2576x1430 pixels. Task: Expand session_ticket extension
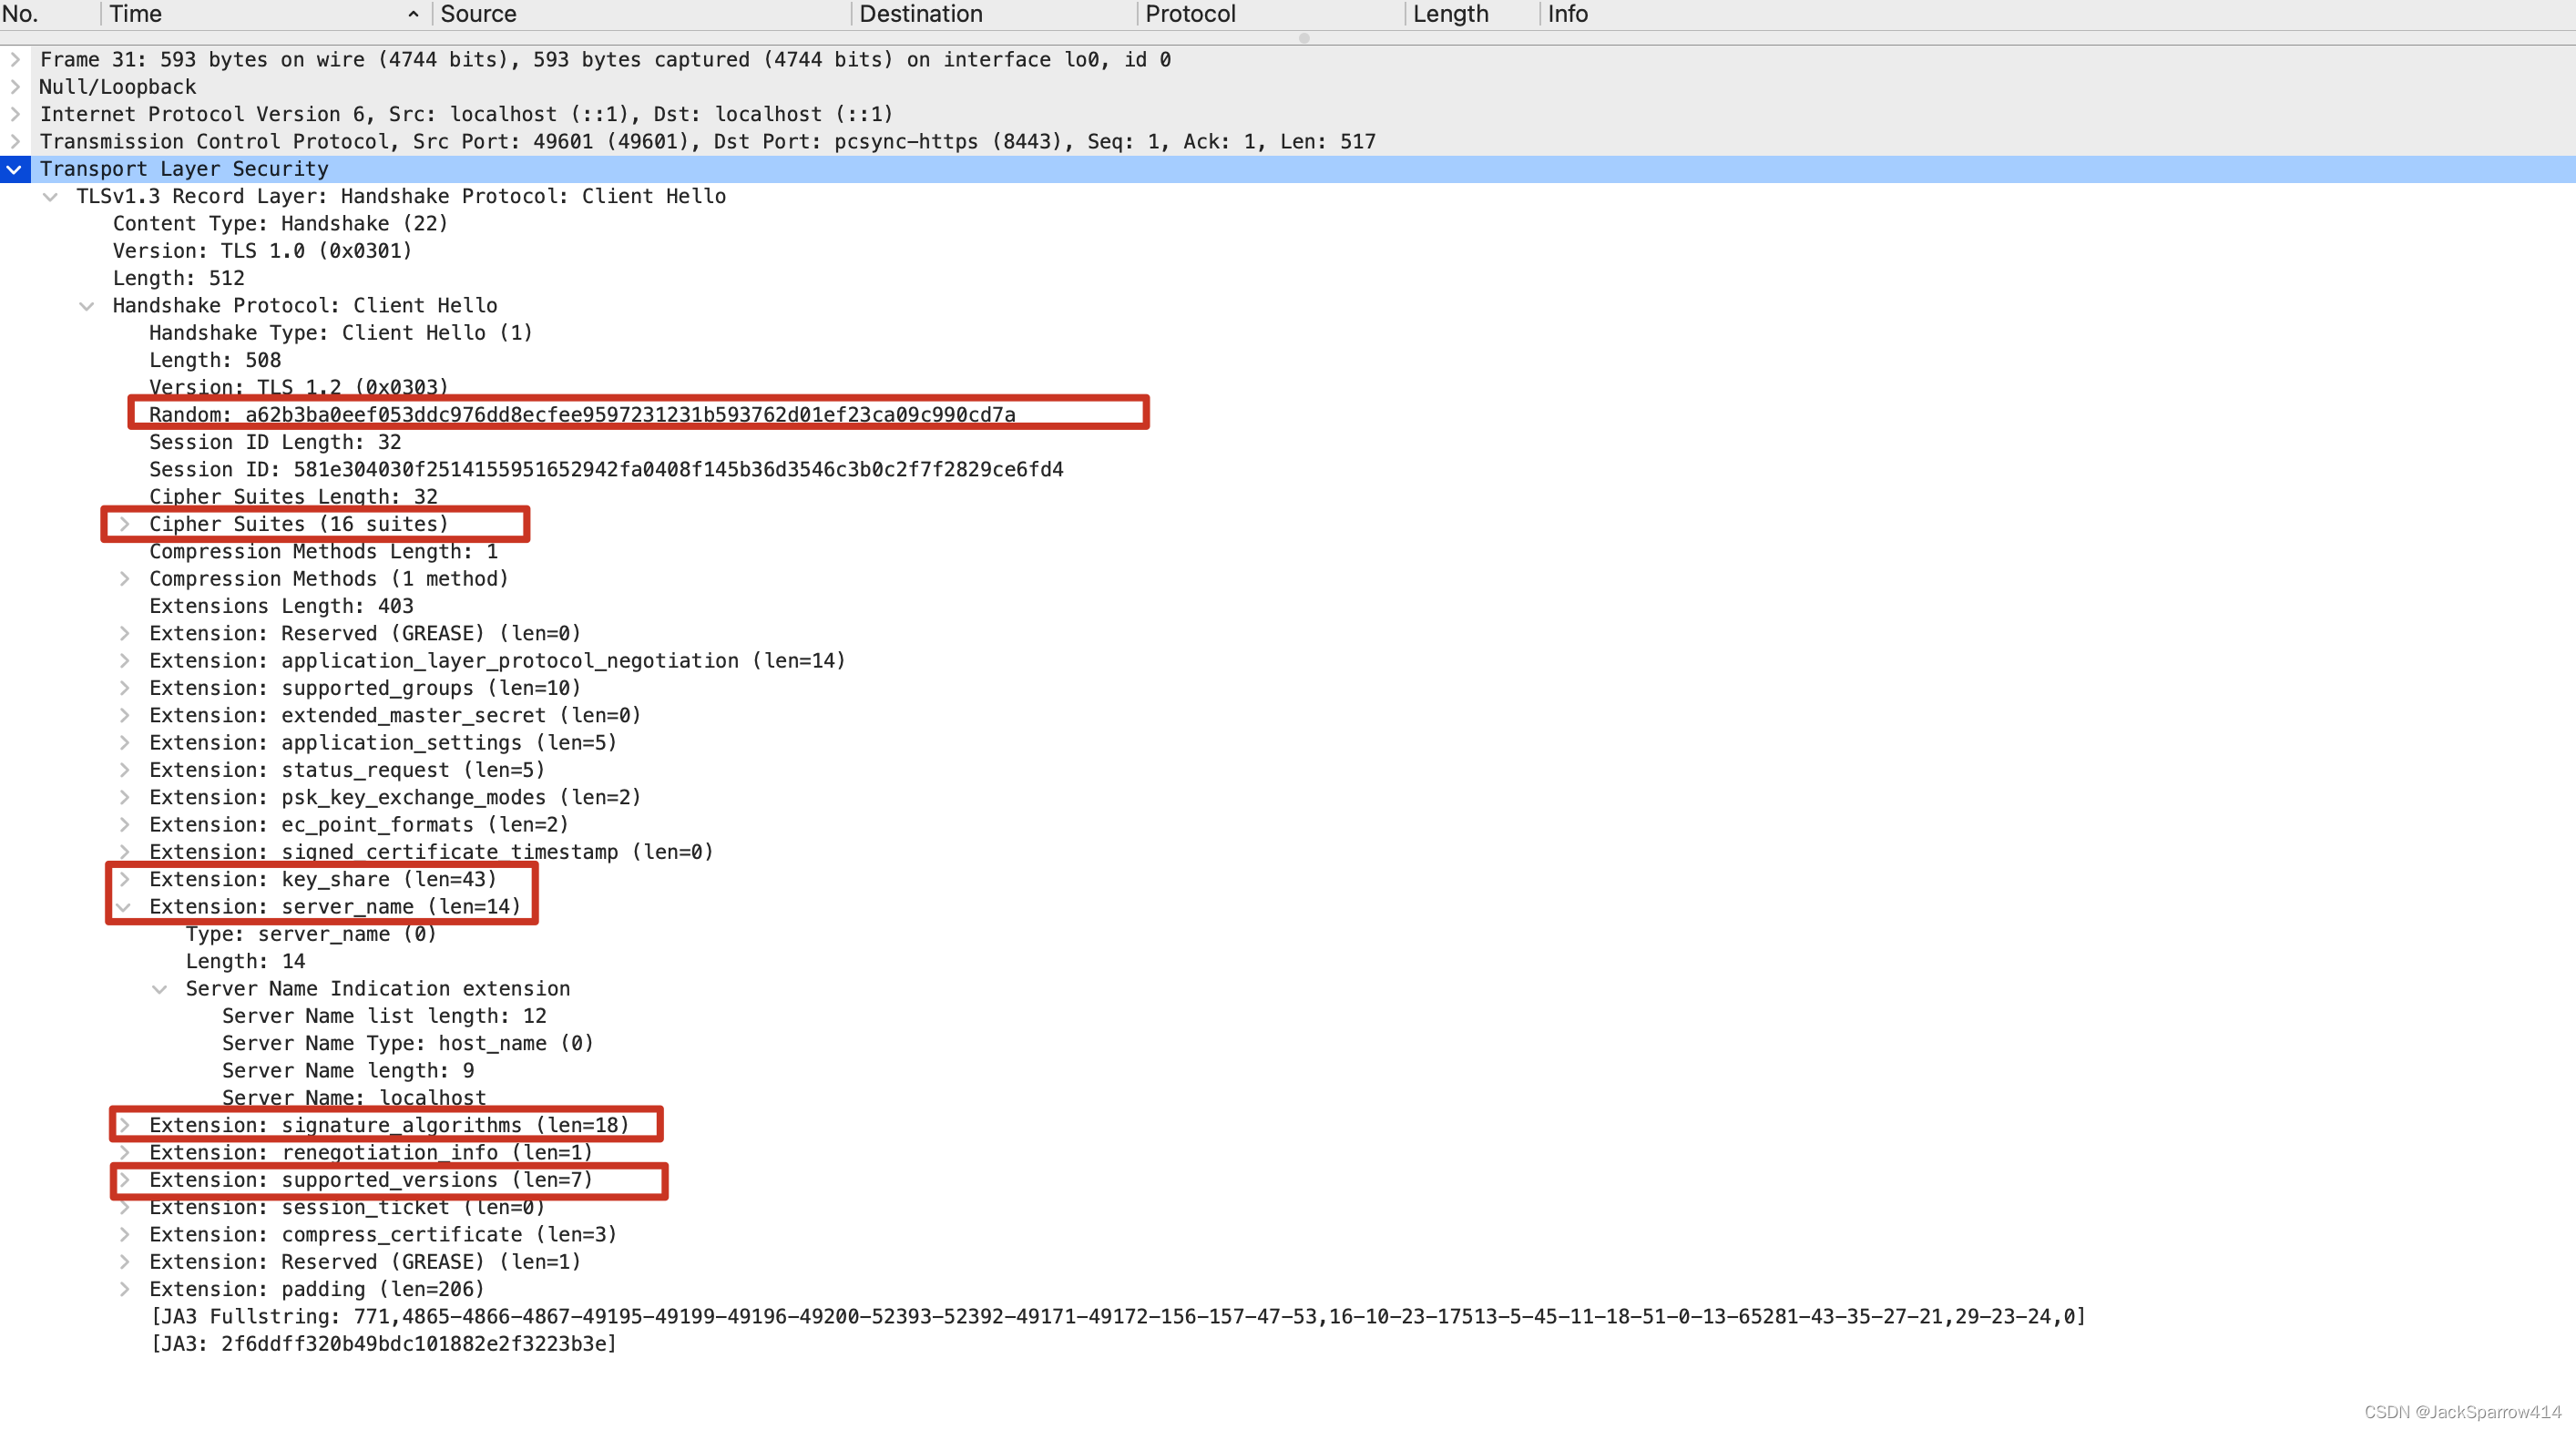(x=124, y=1208)
